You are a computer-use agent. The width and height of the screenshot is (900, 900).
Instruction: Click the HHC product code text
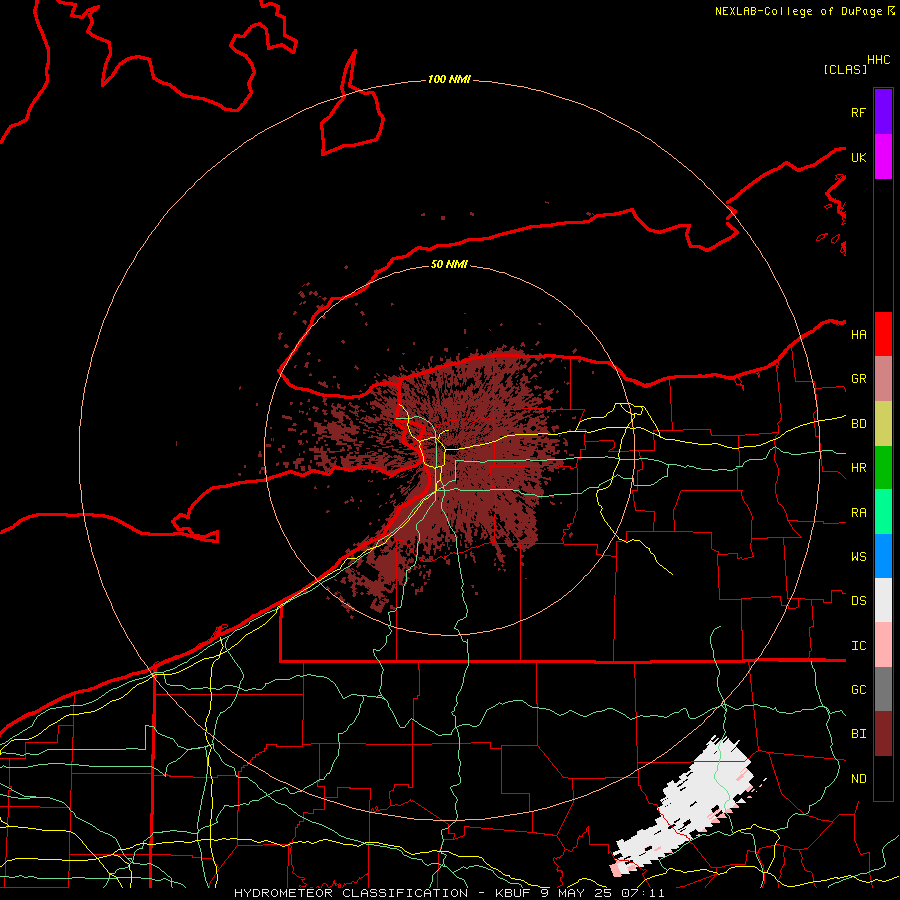point(878,60)
